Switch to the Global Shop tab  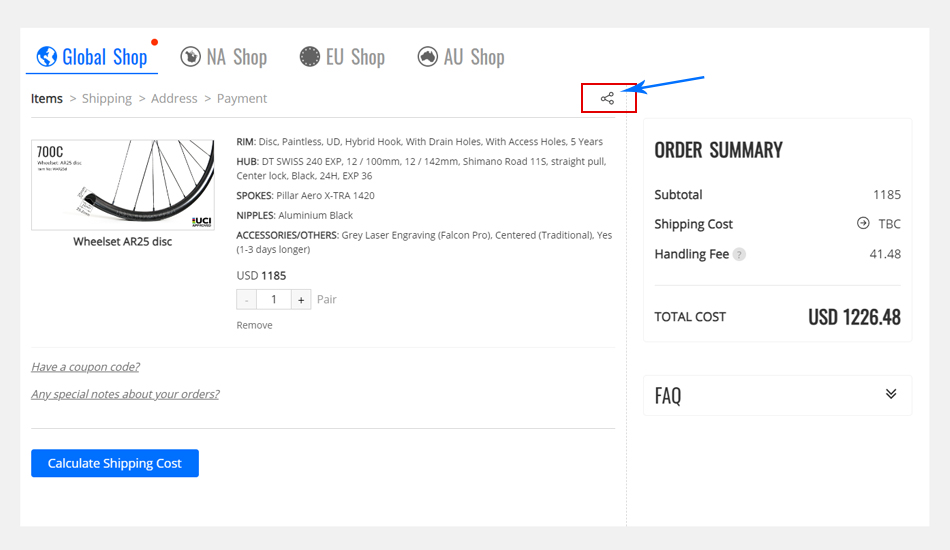coord(92,57)
